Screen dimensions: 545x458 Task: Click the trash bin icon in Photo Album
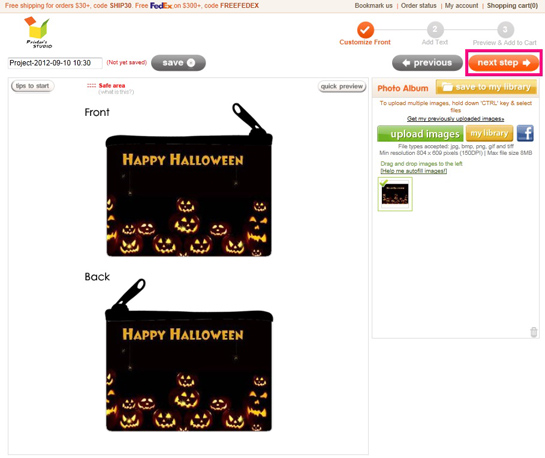point(534,332)
